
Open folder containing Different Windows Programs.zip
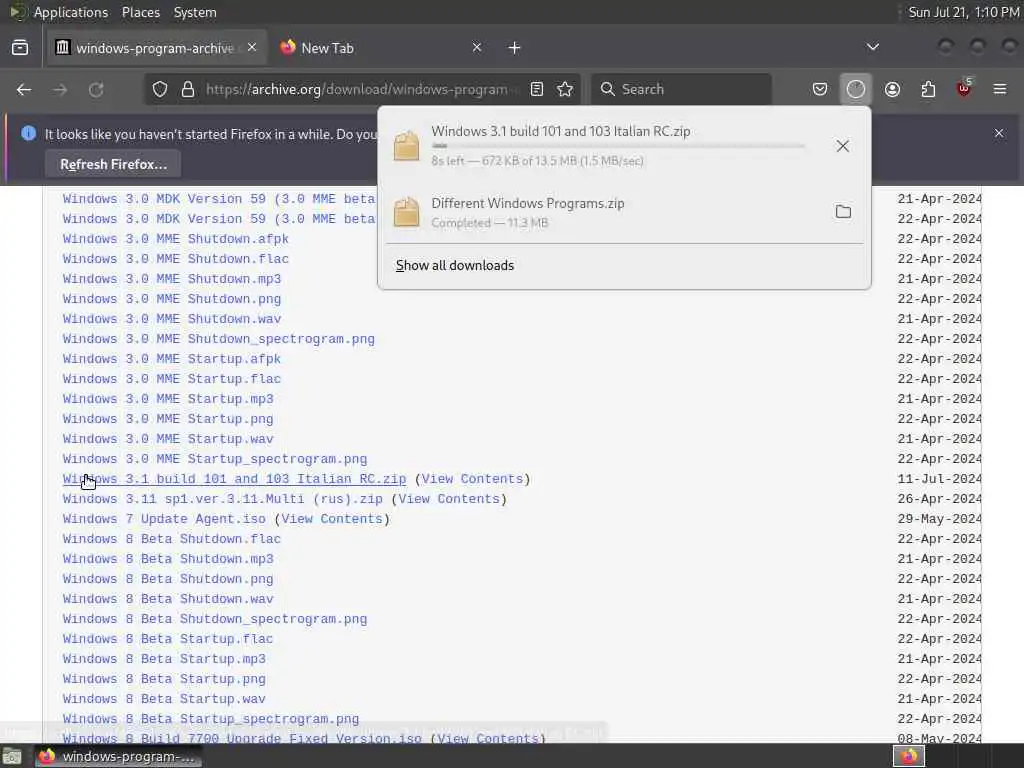point(843,212)
